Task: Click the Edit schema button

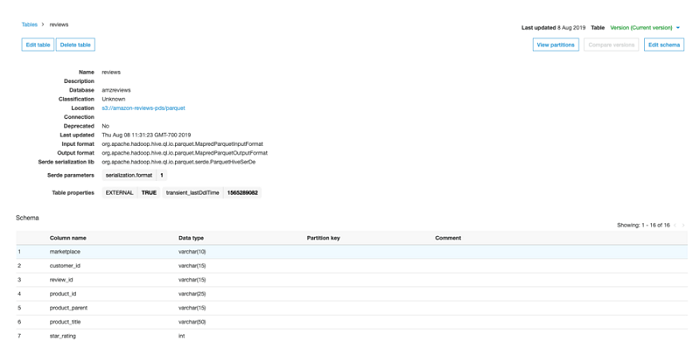Action: point(664,45)
